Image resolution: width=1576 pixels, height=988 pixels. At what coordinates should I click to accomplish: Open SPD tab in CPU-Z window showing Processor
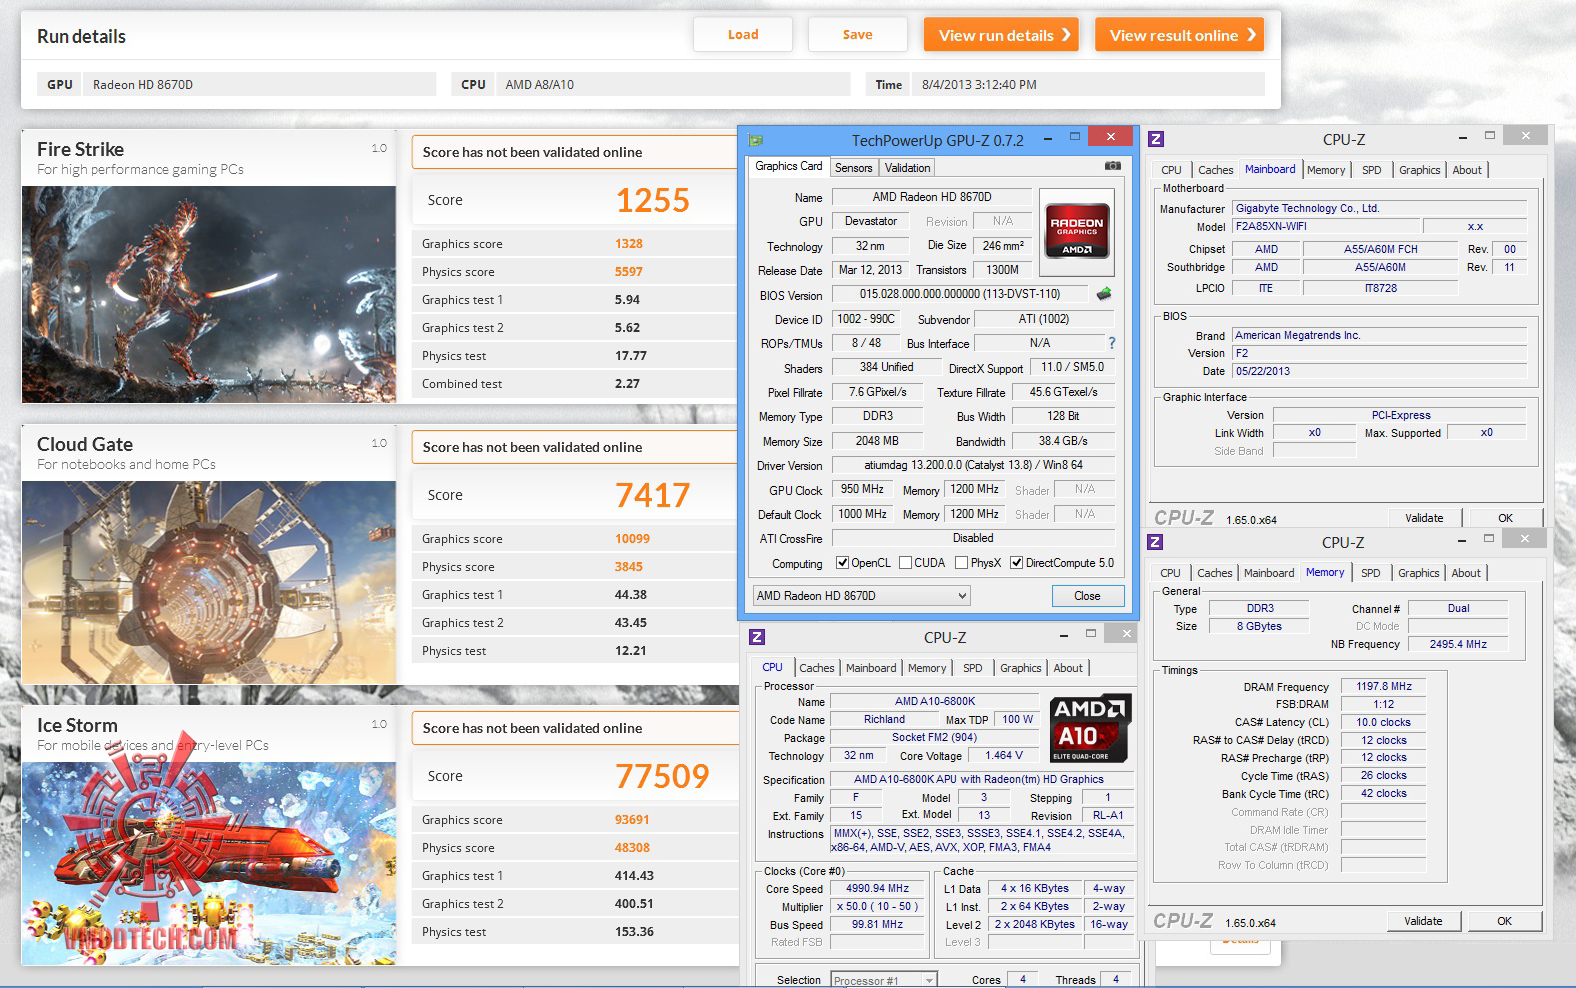(973, 668)
